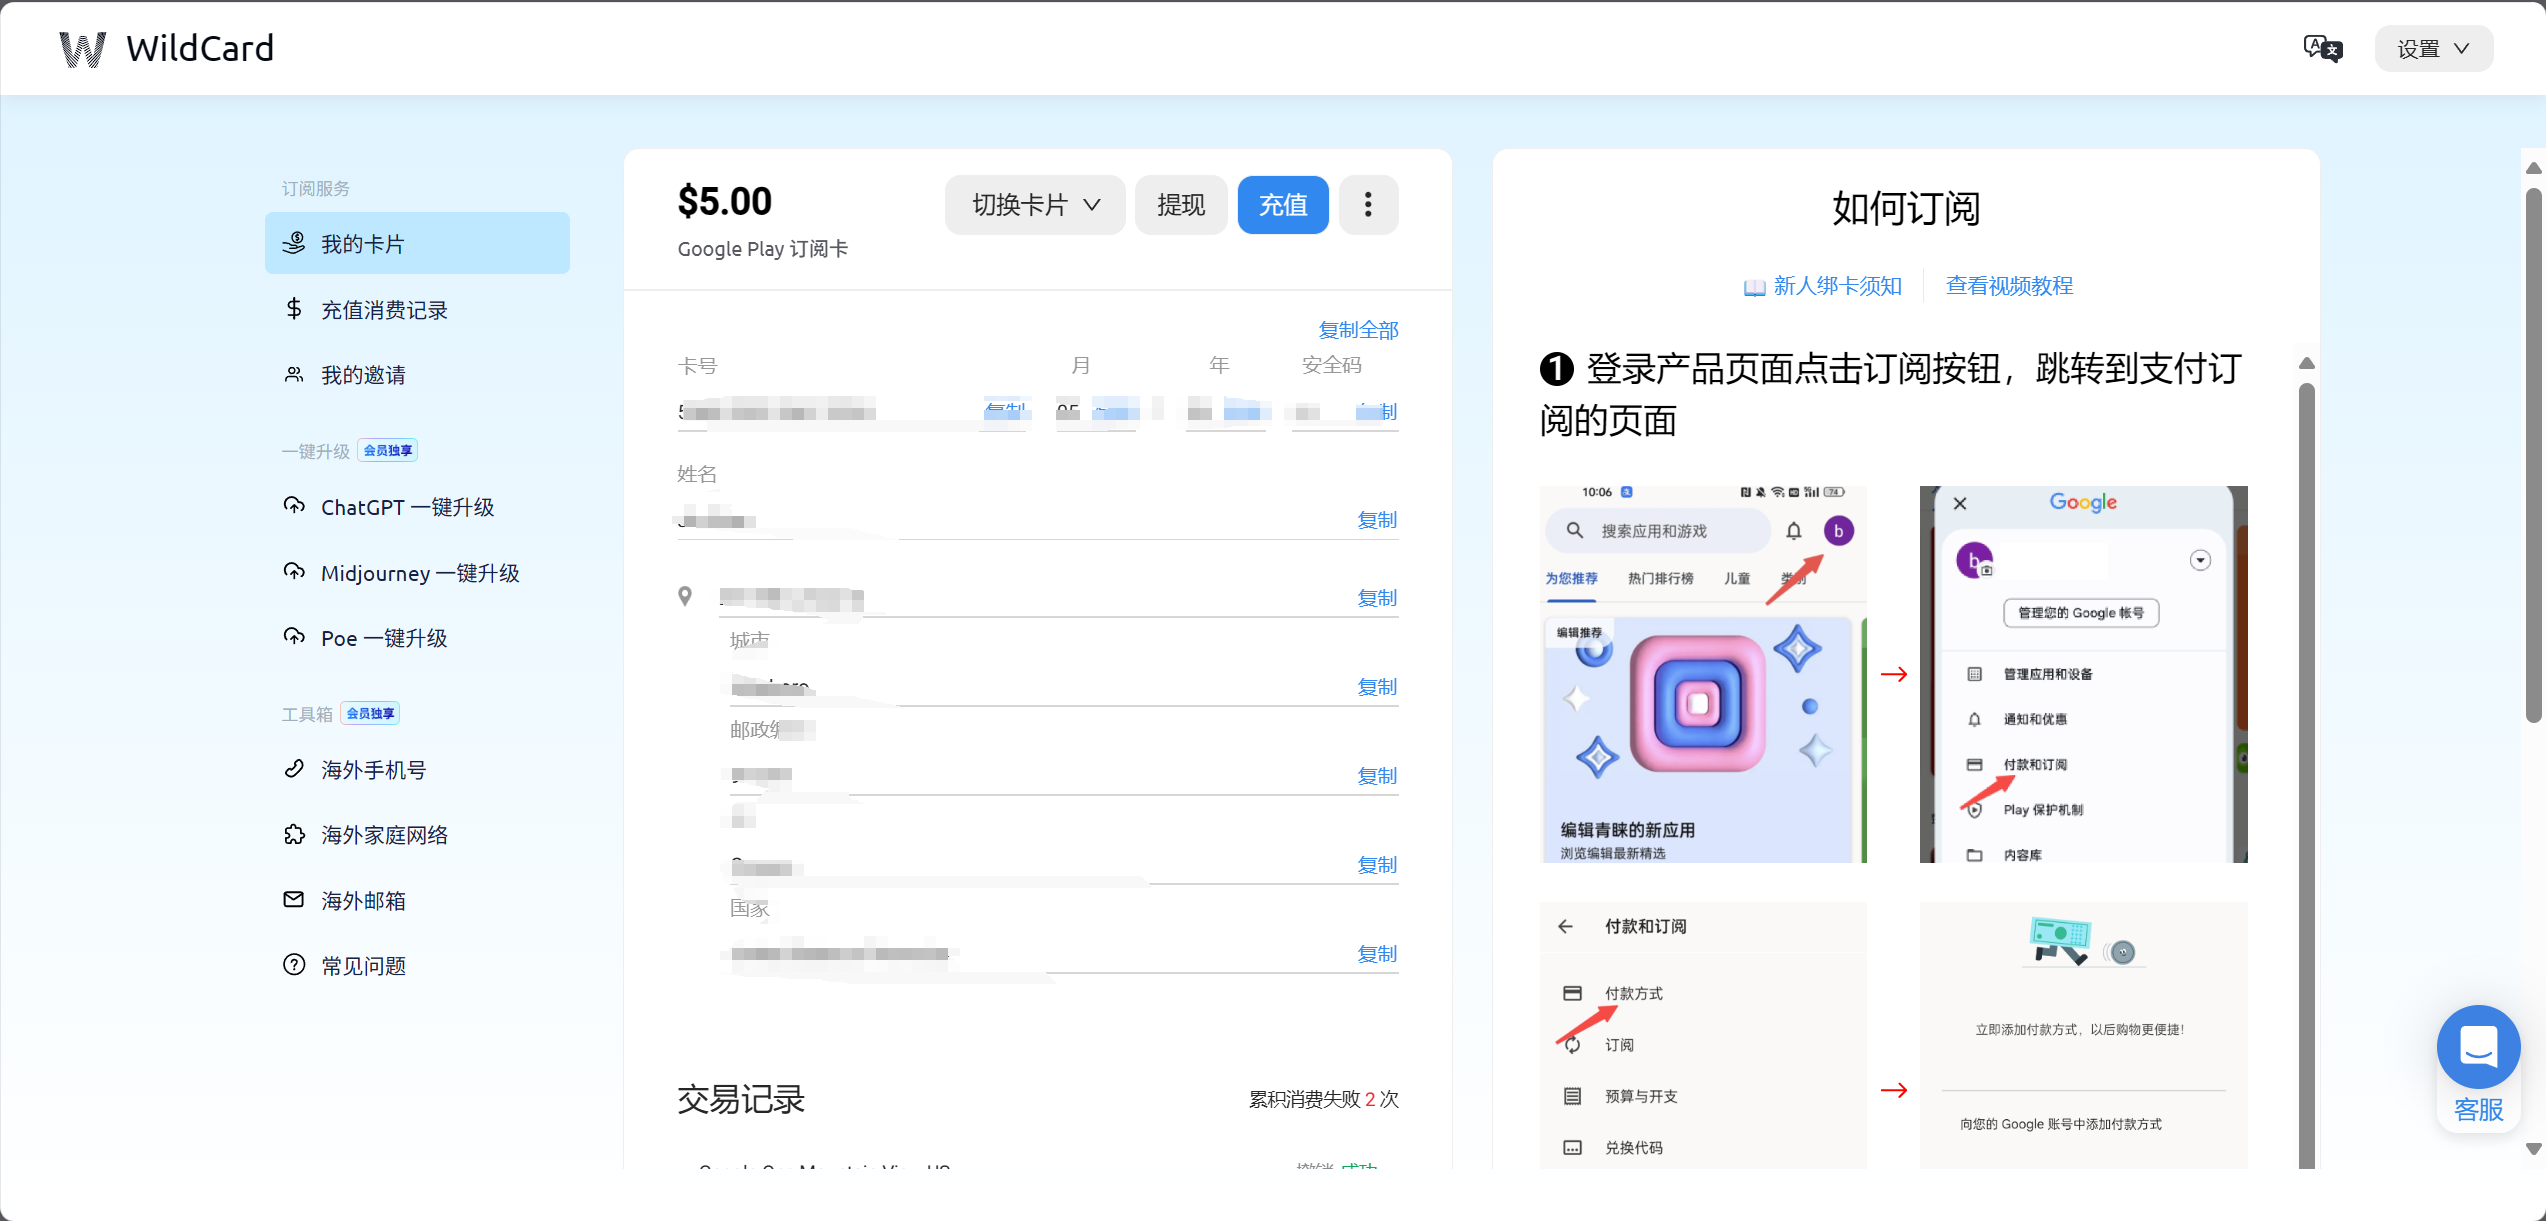Image resolution: width=2546 pixels, height=1221 pixels.
Task: Click the language translate icon
Action: click(x=2322, y=48)
